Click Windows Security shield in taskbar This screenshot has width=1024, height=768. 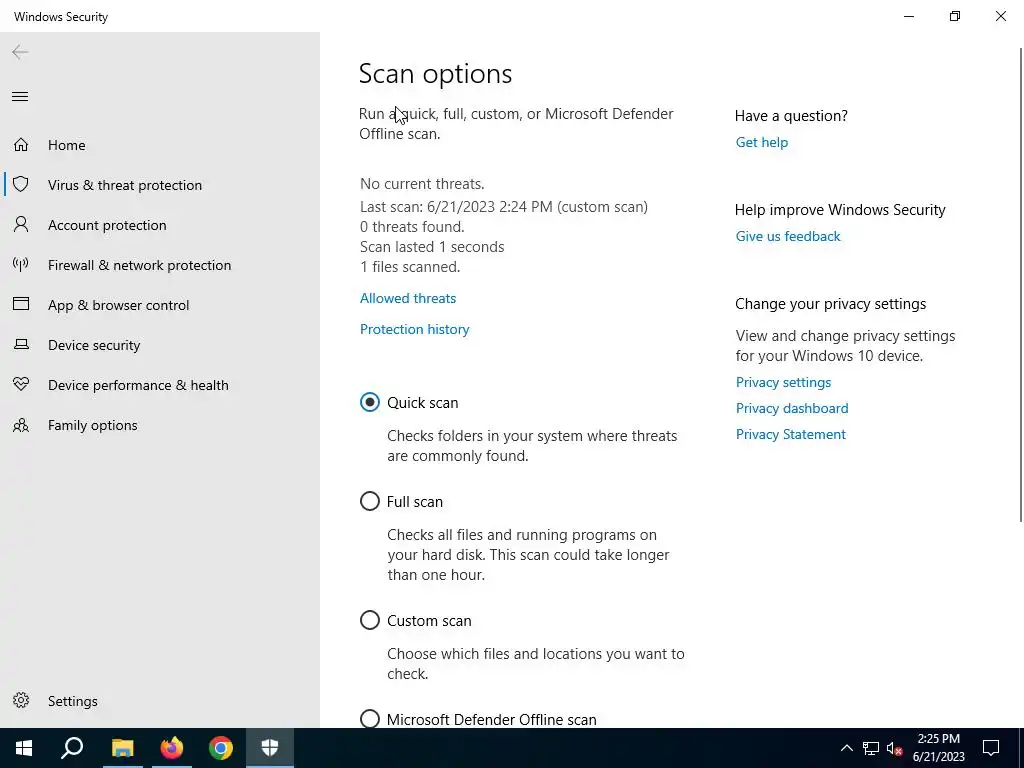[270, 748]
